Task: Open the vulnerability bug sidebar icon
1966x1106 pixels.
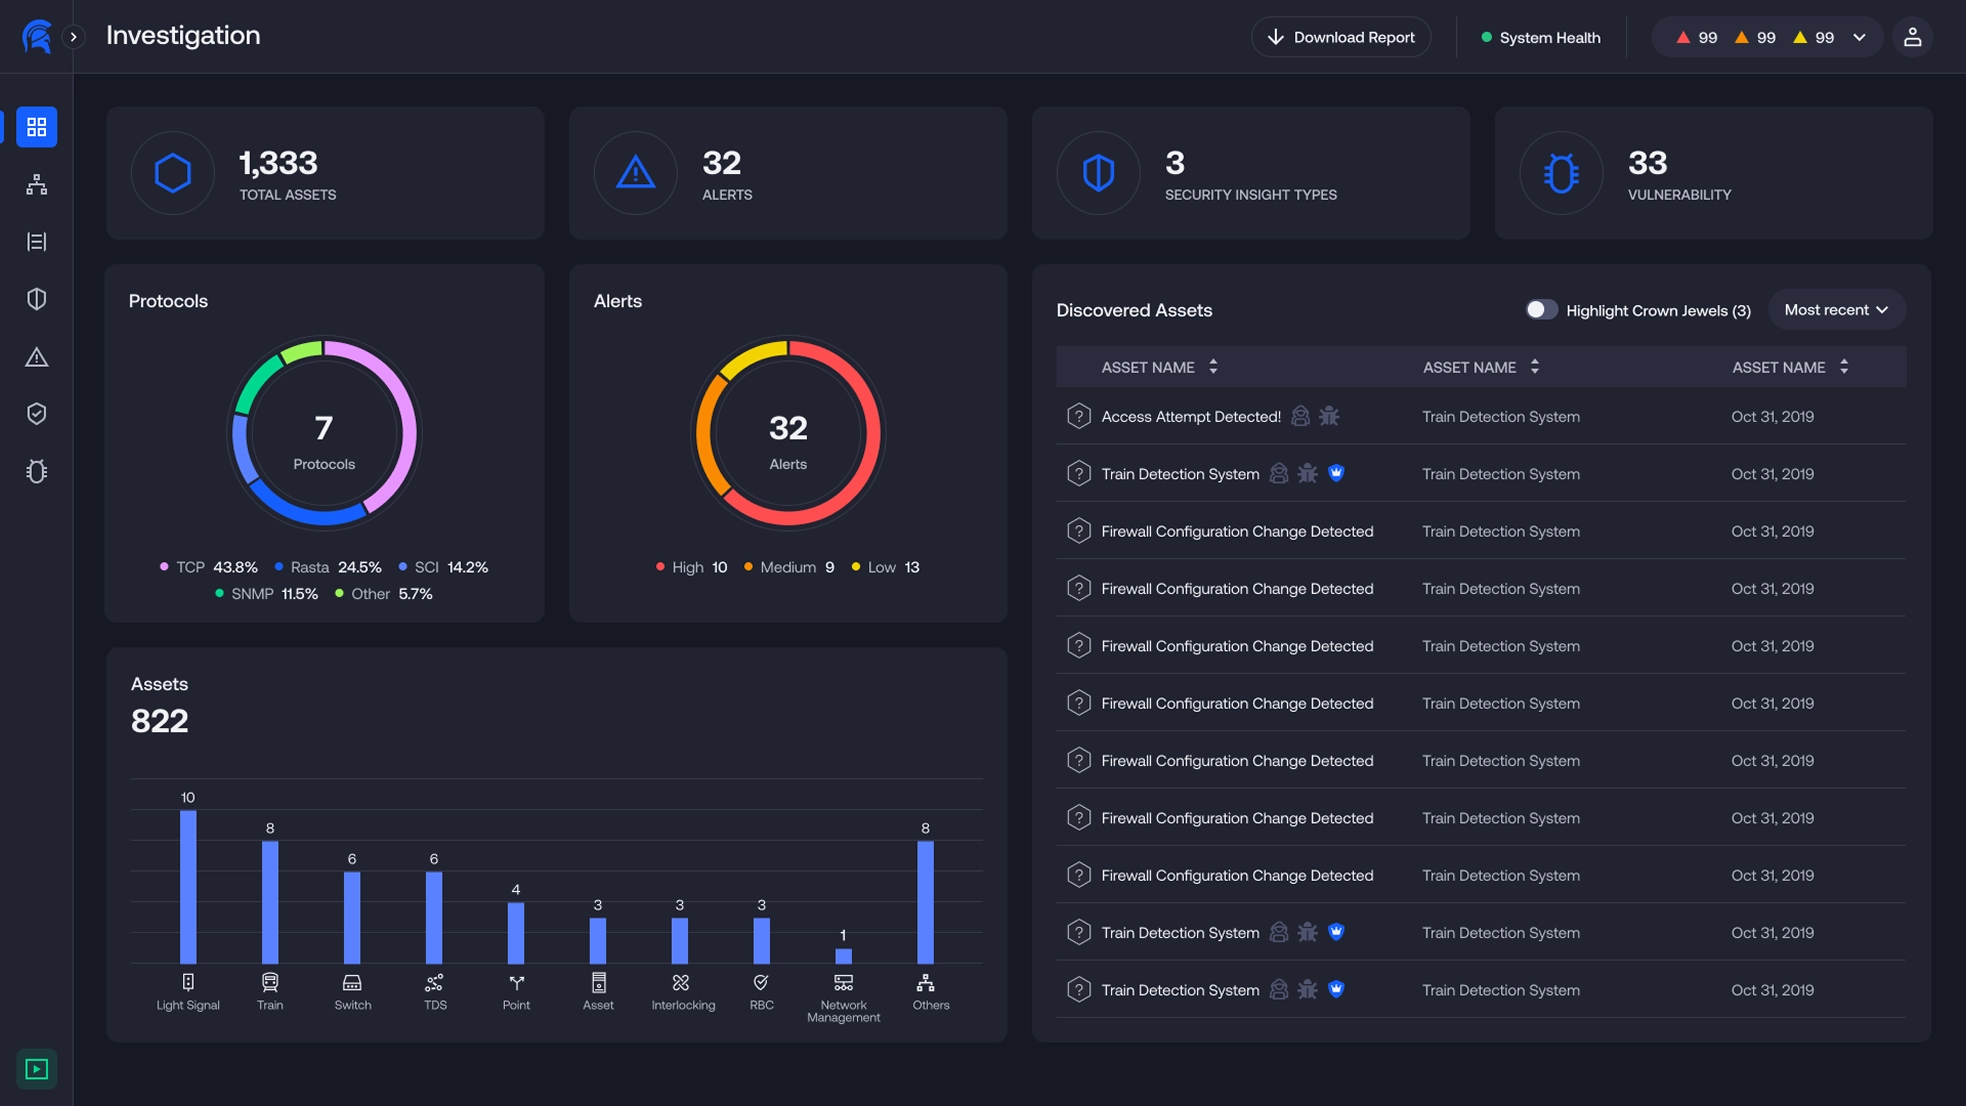Action: click(x=37, y=471)
